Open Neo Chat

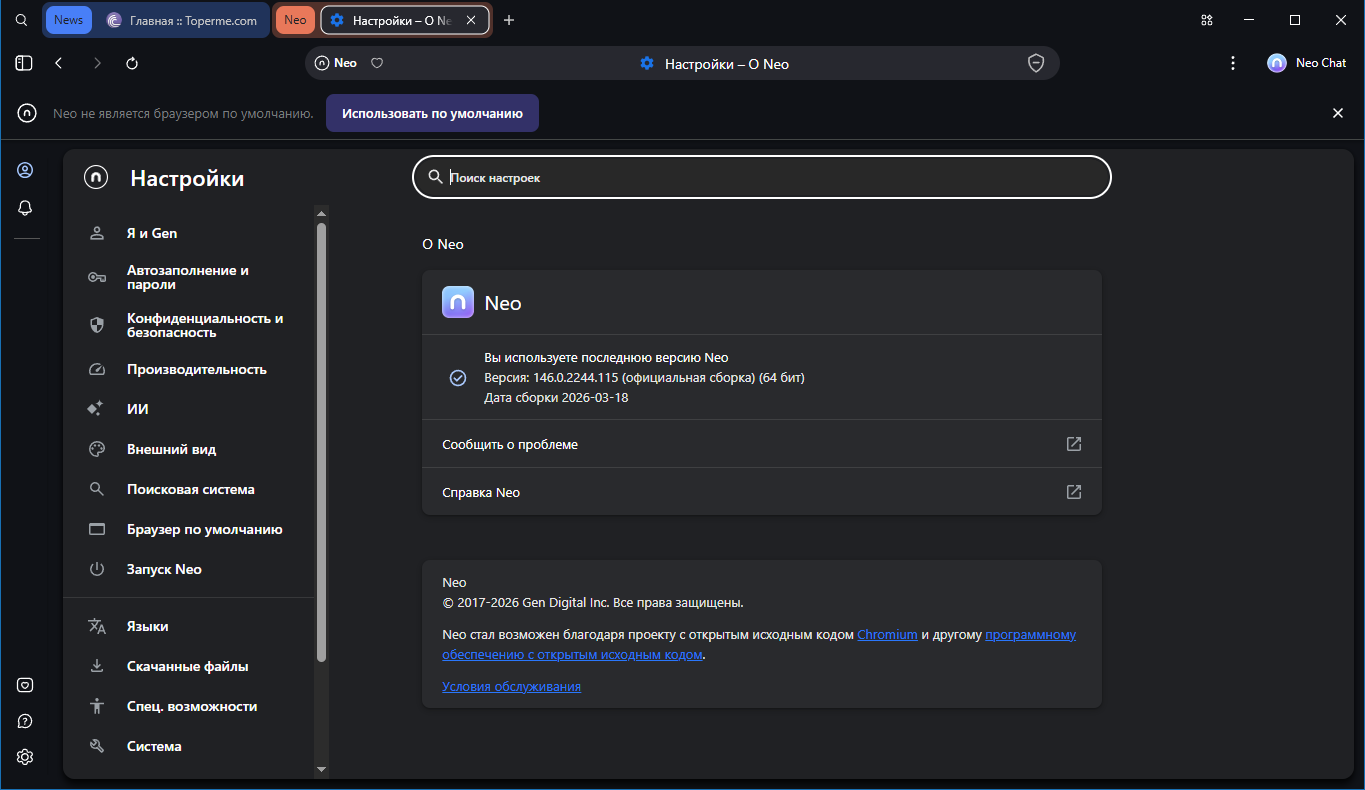click(x=1307, y=63)
